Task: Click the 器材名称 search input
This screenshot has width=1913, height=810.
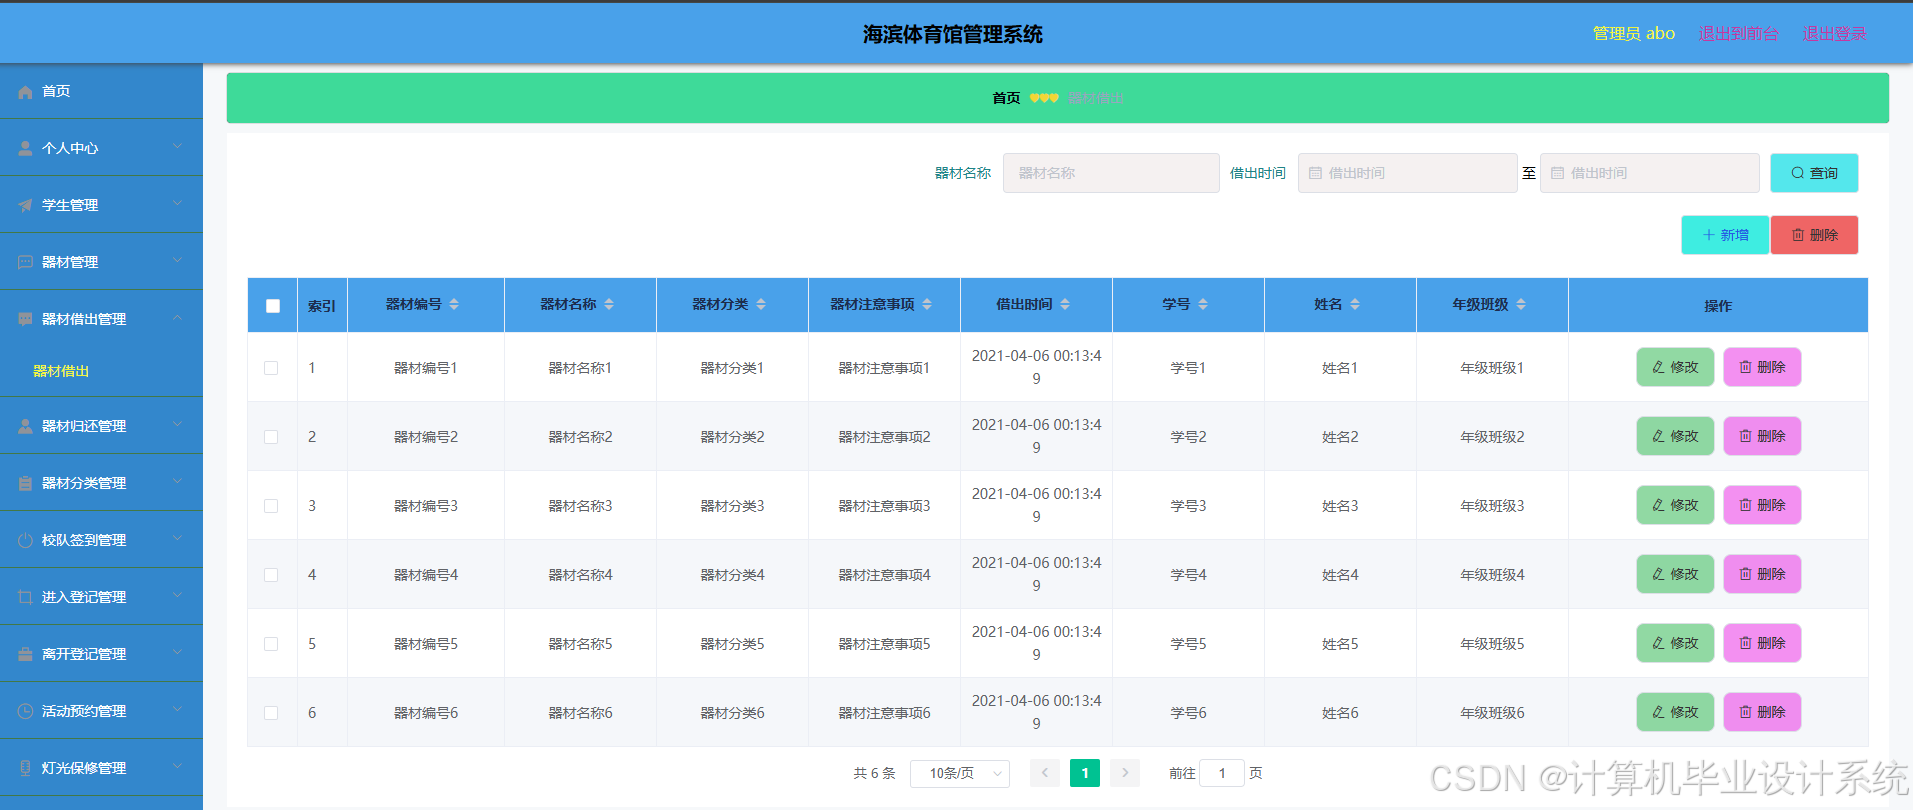Action: point(1111,173)
